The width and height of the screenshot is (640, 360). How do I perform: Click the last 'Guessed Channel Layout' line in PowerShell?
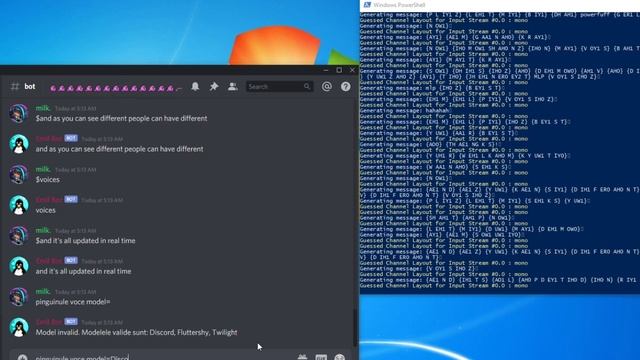click(x=444, y=286)
